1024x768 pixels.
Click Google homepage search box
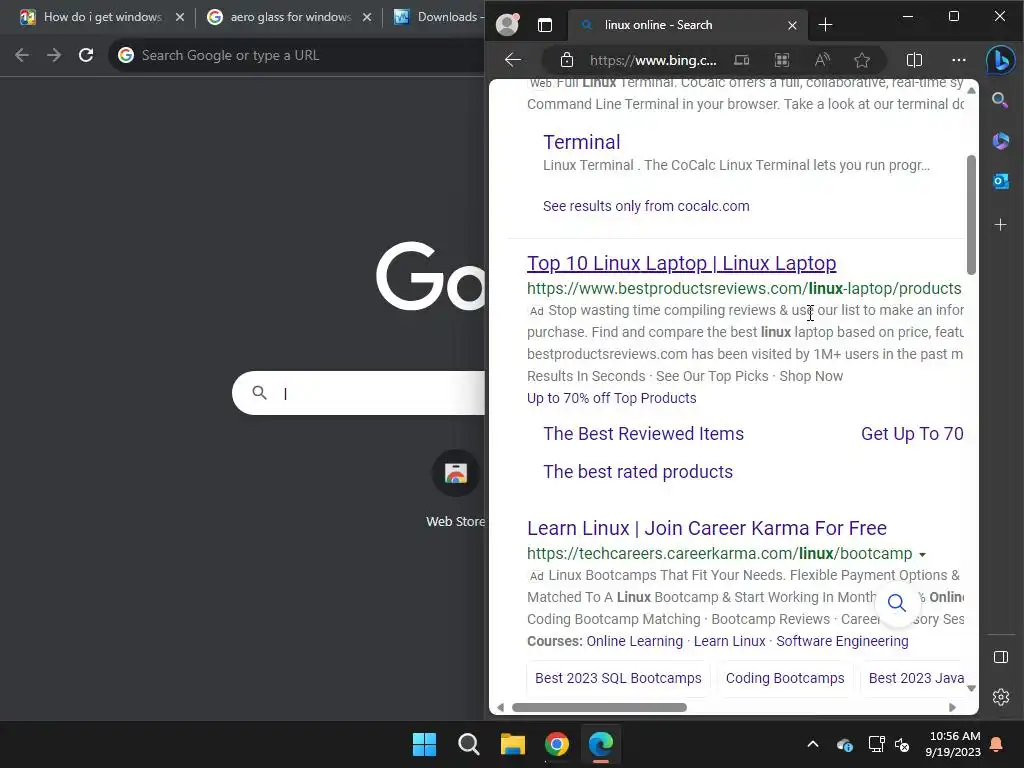click(x=359, y=393)
